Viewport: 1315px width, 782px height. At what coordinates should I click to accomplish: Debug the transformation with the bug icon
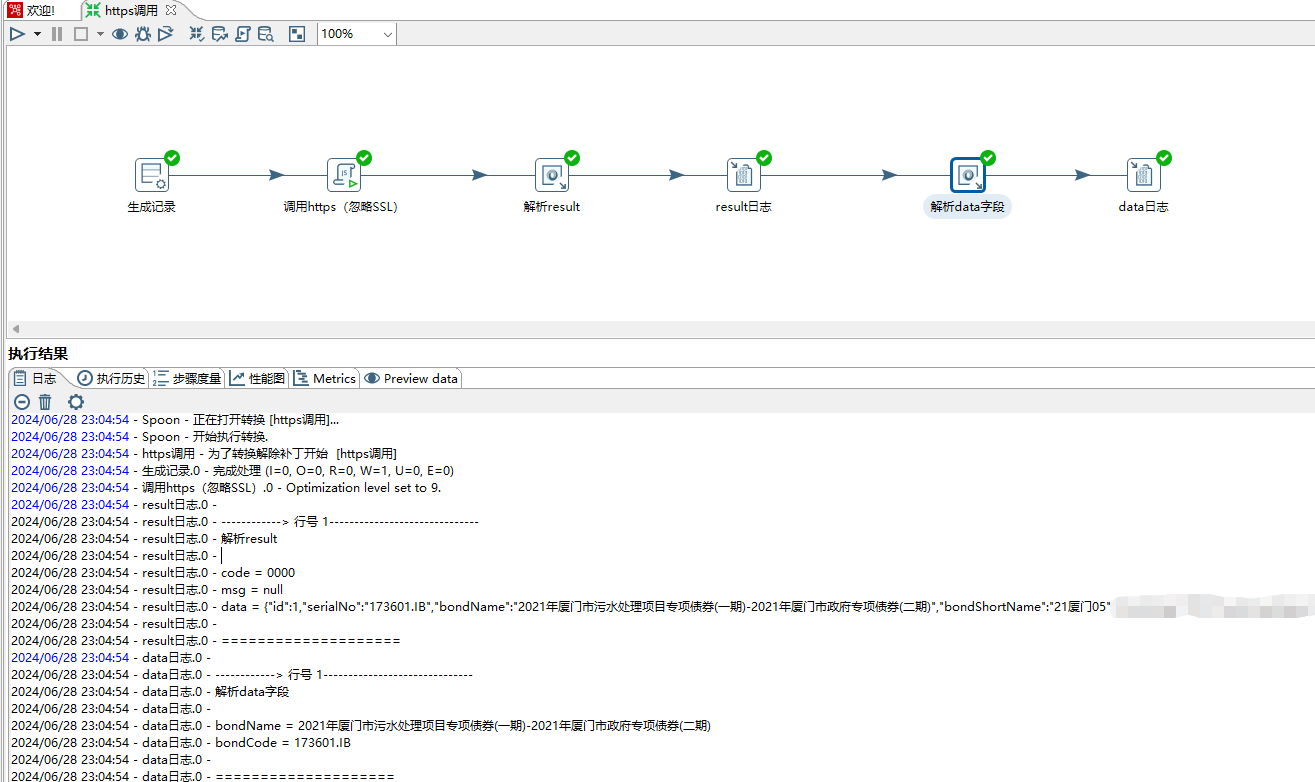tap(143, 33)
